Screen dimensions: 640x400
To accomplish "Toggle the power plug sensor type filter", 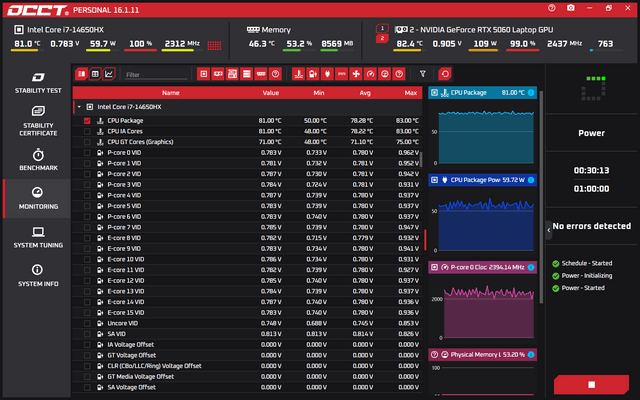I will [x=327, y=74].
